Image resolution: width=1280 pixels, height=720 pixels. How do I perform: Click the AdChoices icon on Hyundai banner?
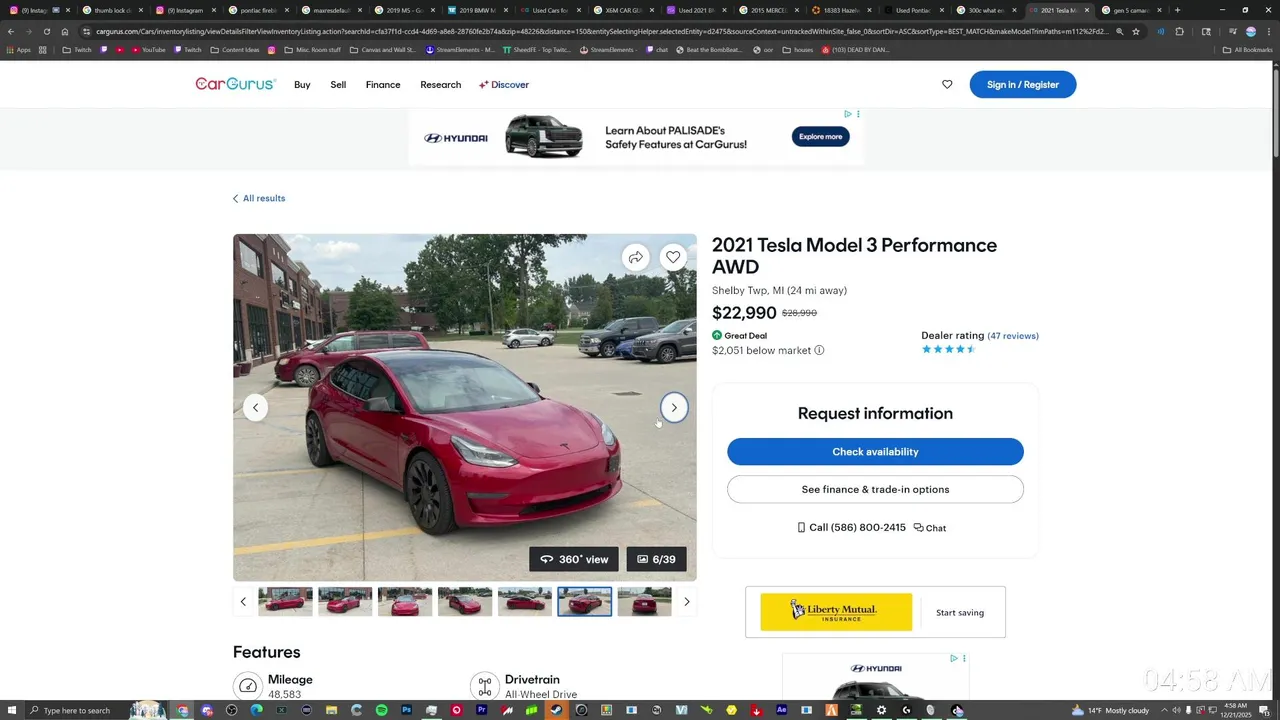pyautogui.click(x=847, y=114)
